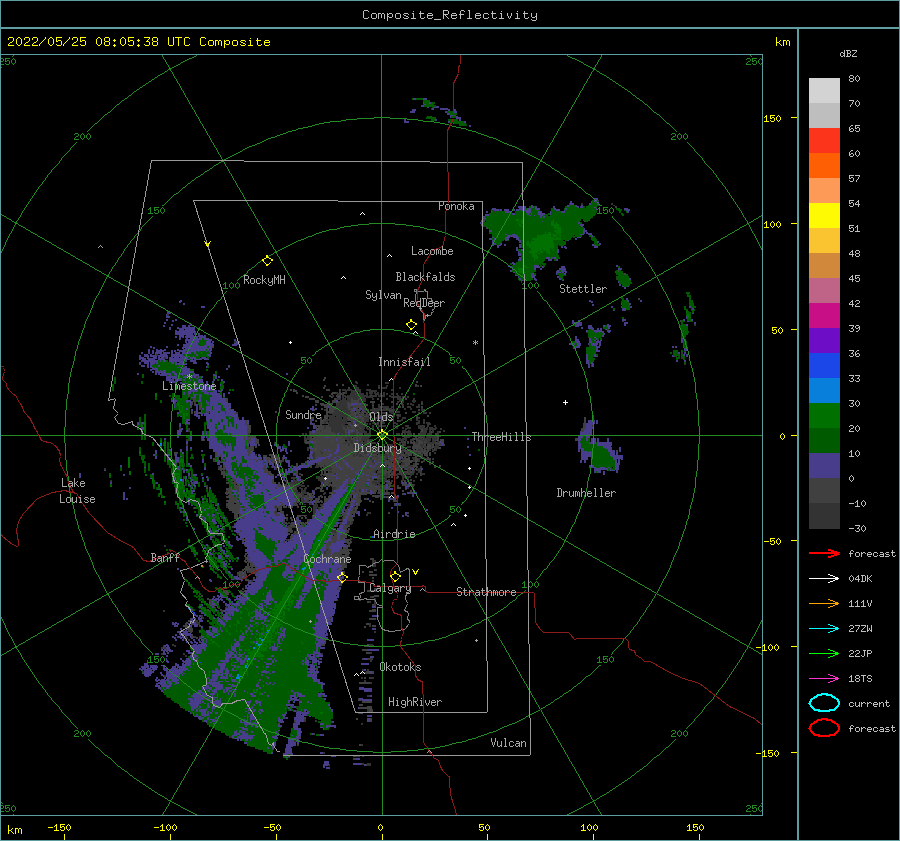The height and width of the screenshot is (841, 900).
Task: Click the yellow V marker east of Calgary
Action: (x=415, y=572)
